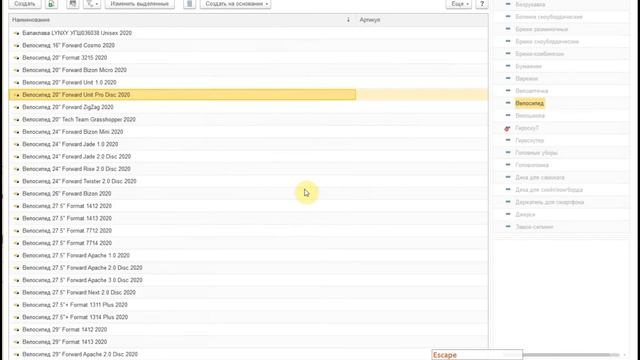This screenshot has width=640, height=360.
Task: Select Велосипед 27.5" Forward Apache 3.0 Disc 2020
Action: pos(248,280)
